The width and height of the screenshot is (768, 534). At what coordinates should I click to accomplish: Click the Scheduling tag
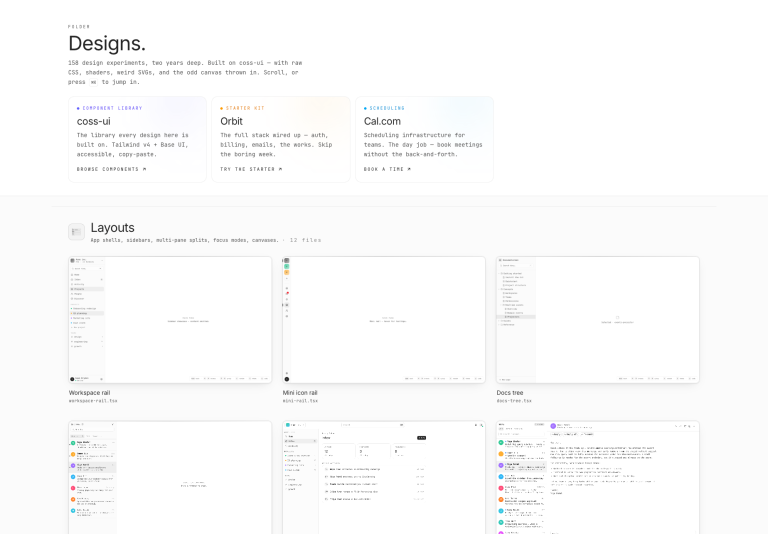pos(384,108)
